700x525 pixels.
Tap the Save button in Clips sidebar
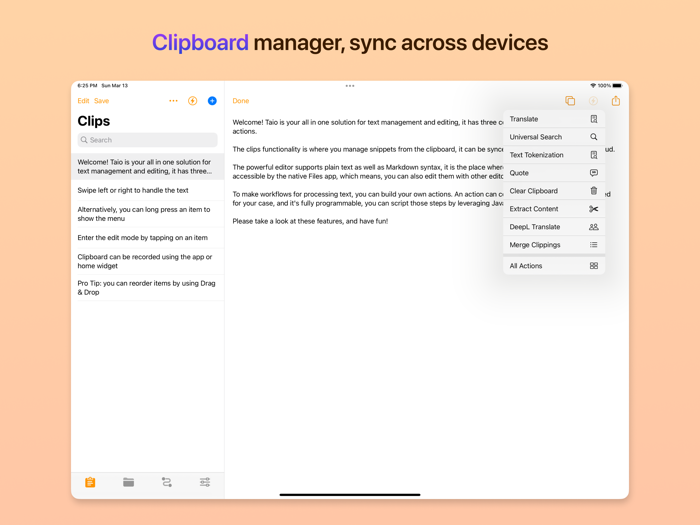tap(101, 101)
